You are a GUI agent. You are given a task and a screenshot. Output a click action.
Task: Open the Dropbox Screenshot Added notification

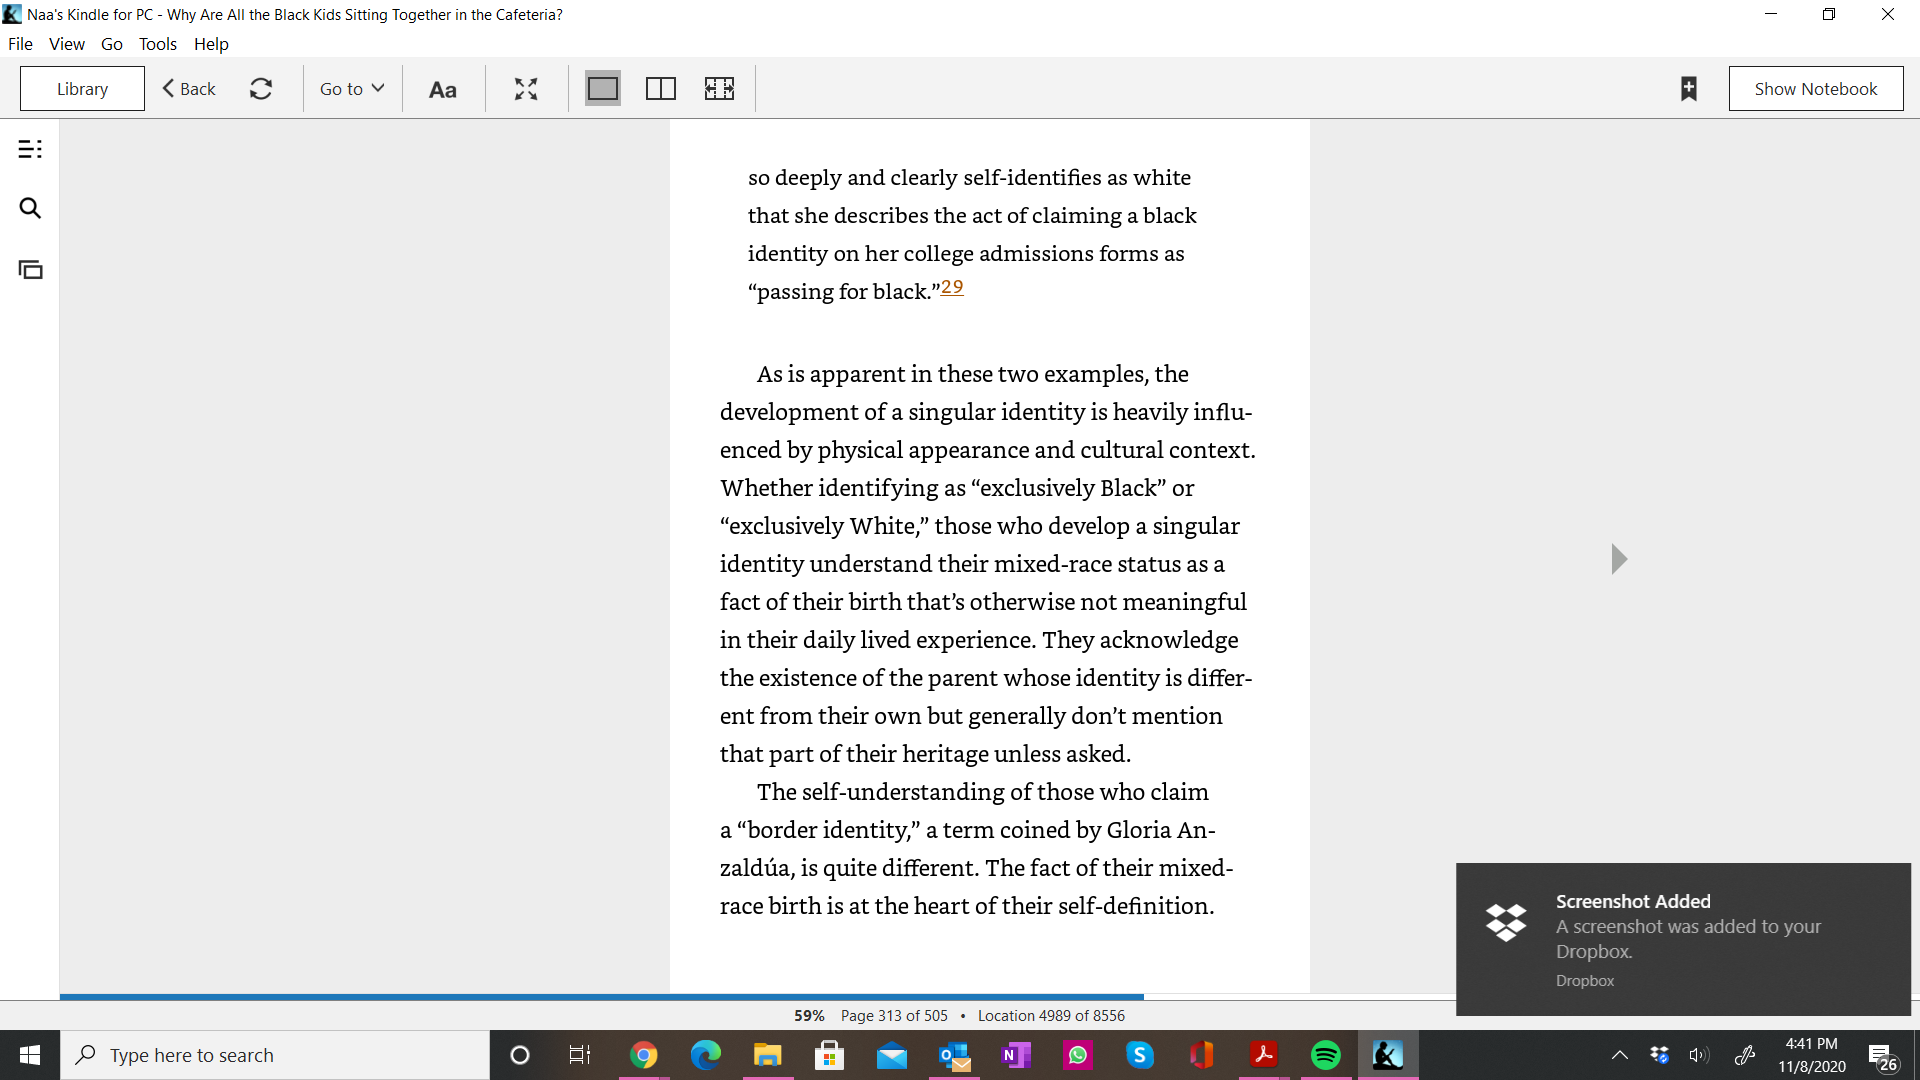(1683, 940)
